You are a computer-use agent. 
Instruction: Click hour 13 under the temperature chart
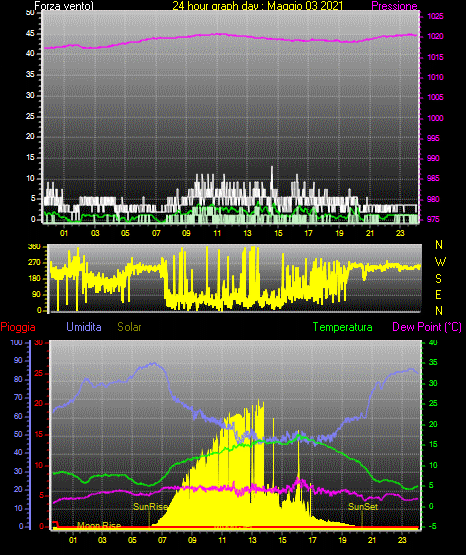point(252,540)
